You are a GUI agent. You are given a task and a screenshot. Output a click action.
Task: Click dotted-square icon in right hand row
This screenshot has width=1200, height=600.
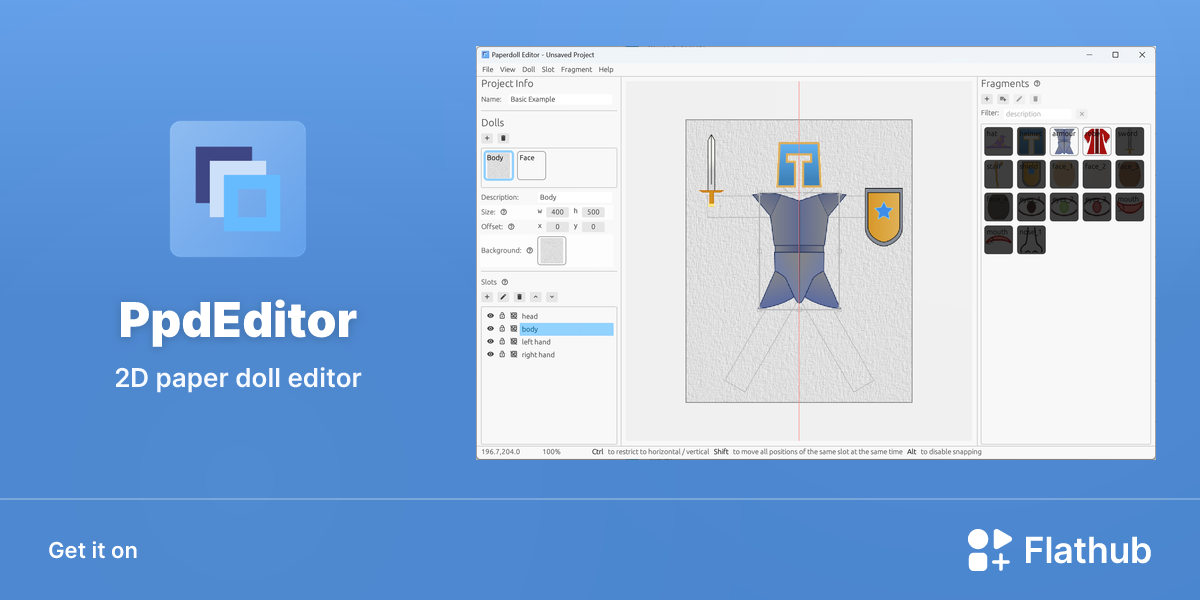click(x=513, y=355)
